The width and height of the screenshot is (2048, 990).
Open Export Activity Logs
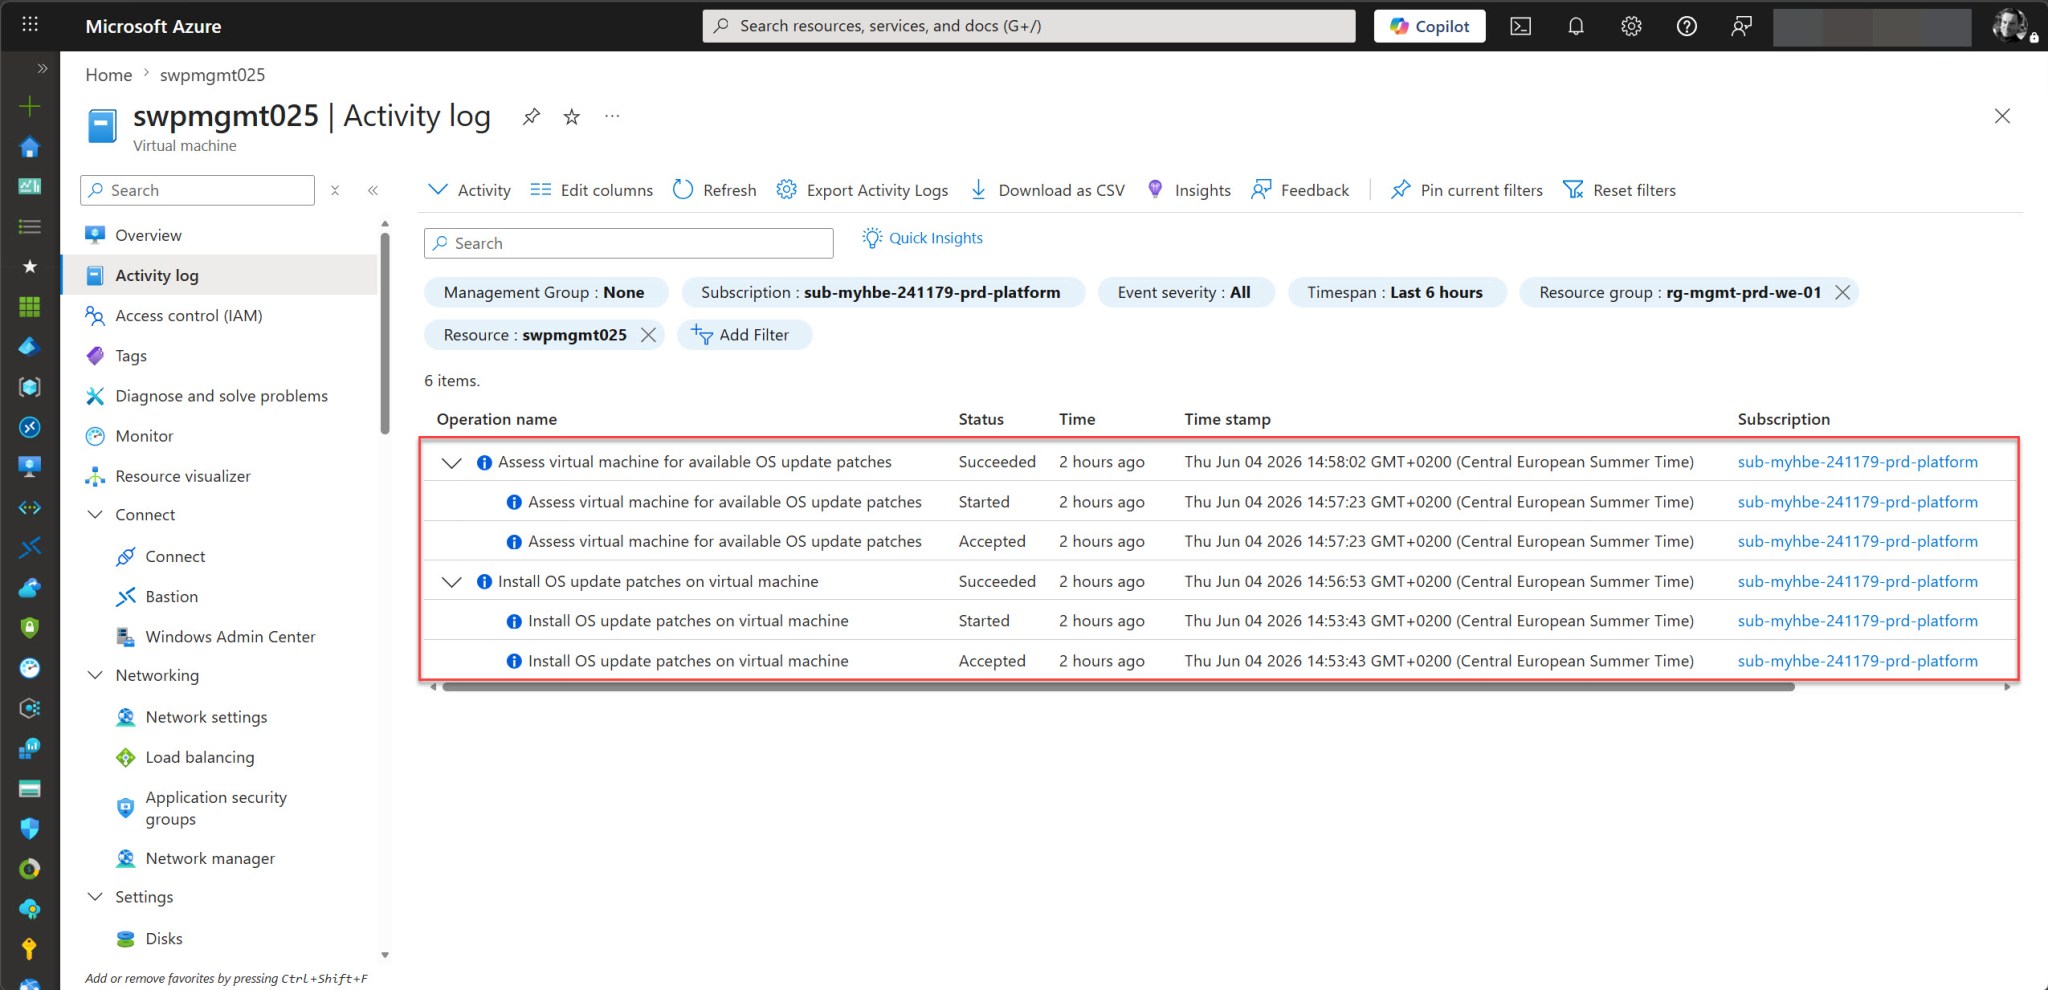(x=862, y=190)
